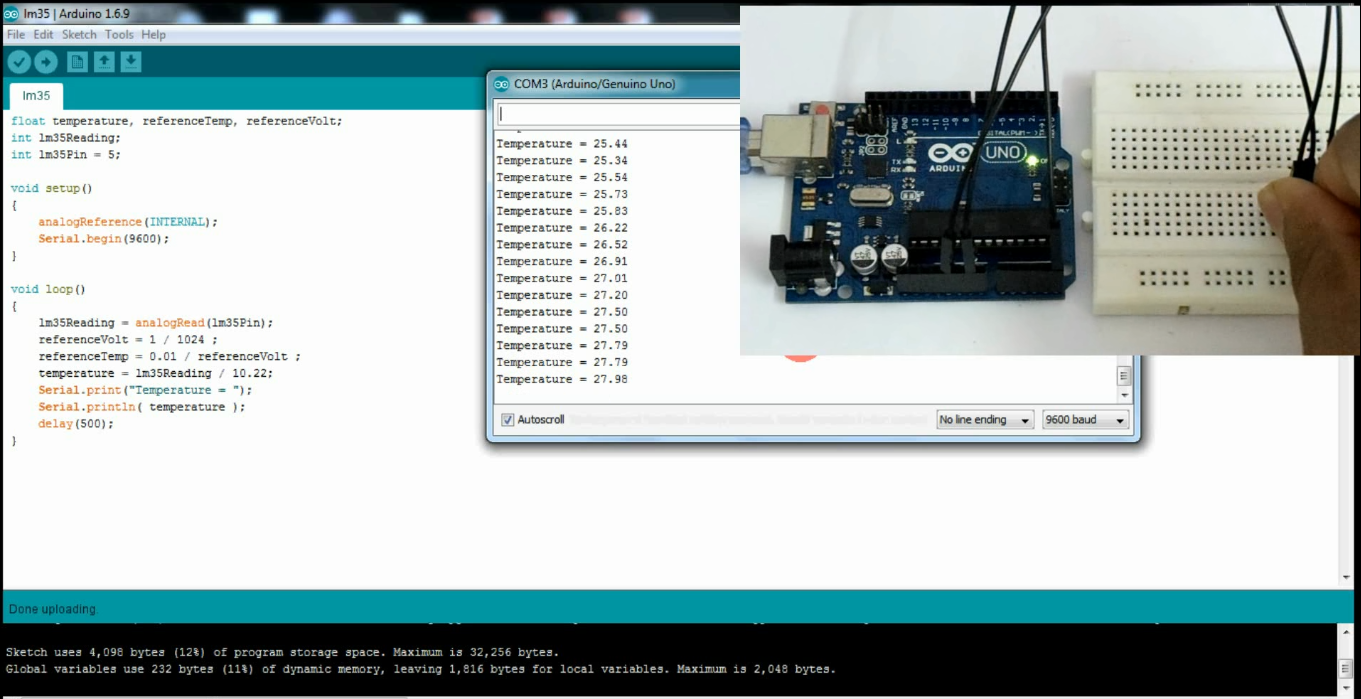The image size is (1361, 699).
Task: Change baud rate via the '9600 baud' dropdown
Action: (x=1085, y=419)
